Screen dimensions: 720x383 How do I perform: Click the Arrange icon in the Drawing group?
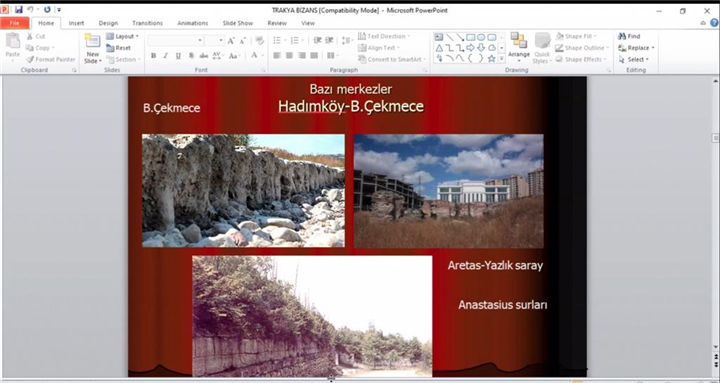(519, 45)
